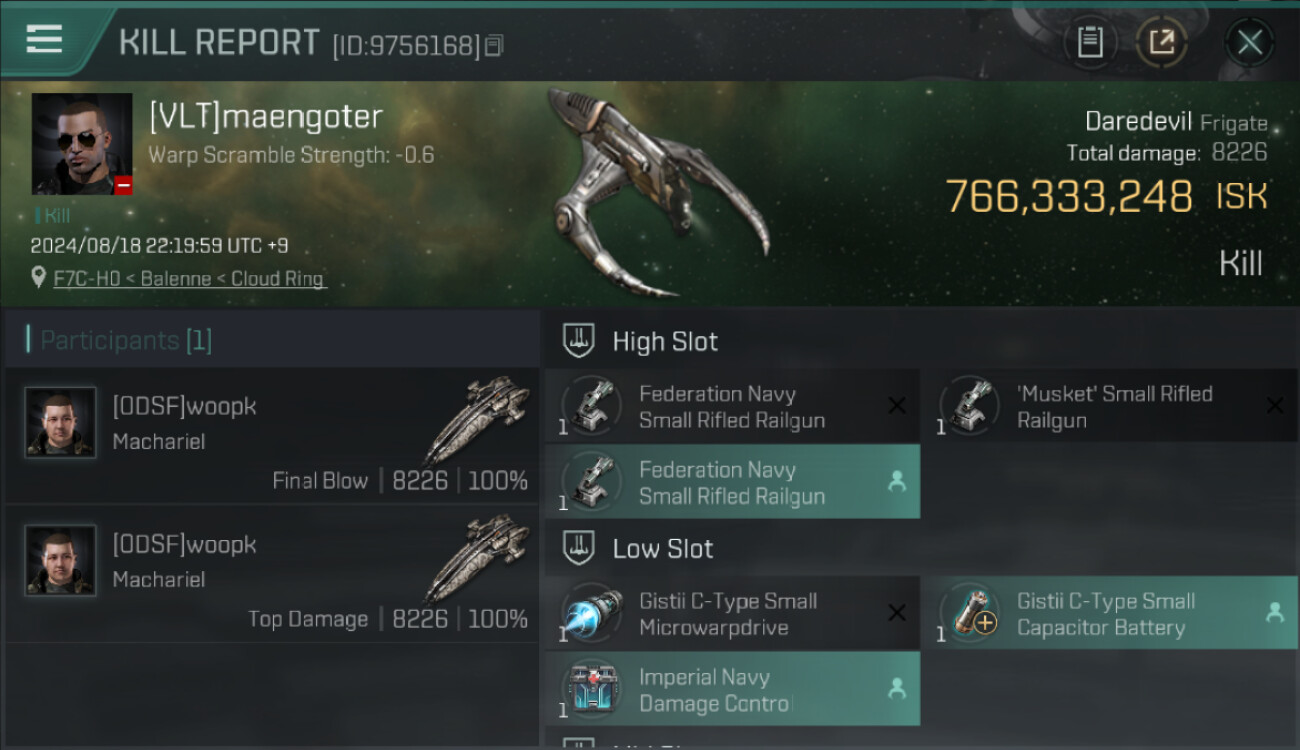The width and height of the screenshot is (1300, 750).
Task: Close the kill report window
Action: pyautogui.click(x=1249, y=42)
